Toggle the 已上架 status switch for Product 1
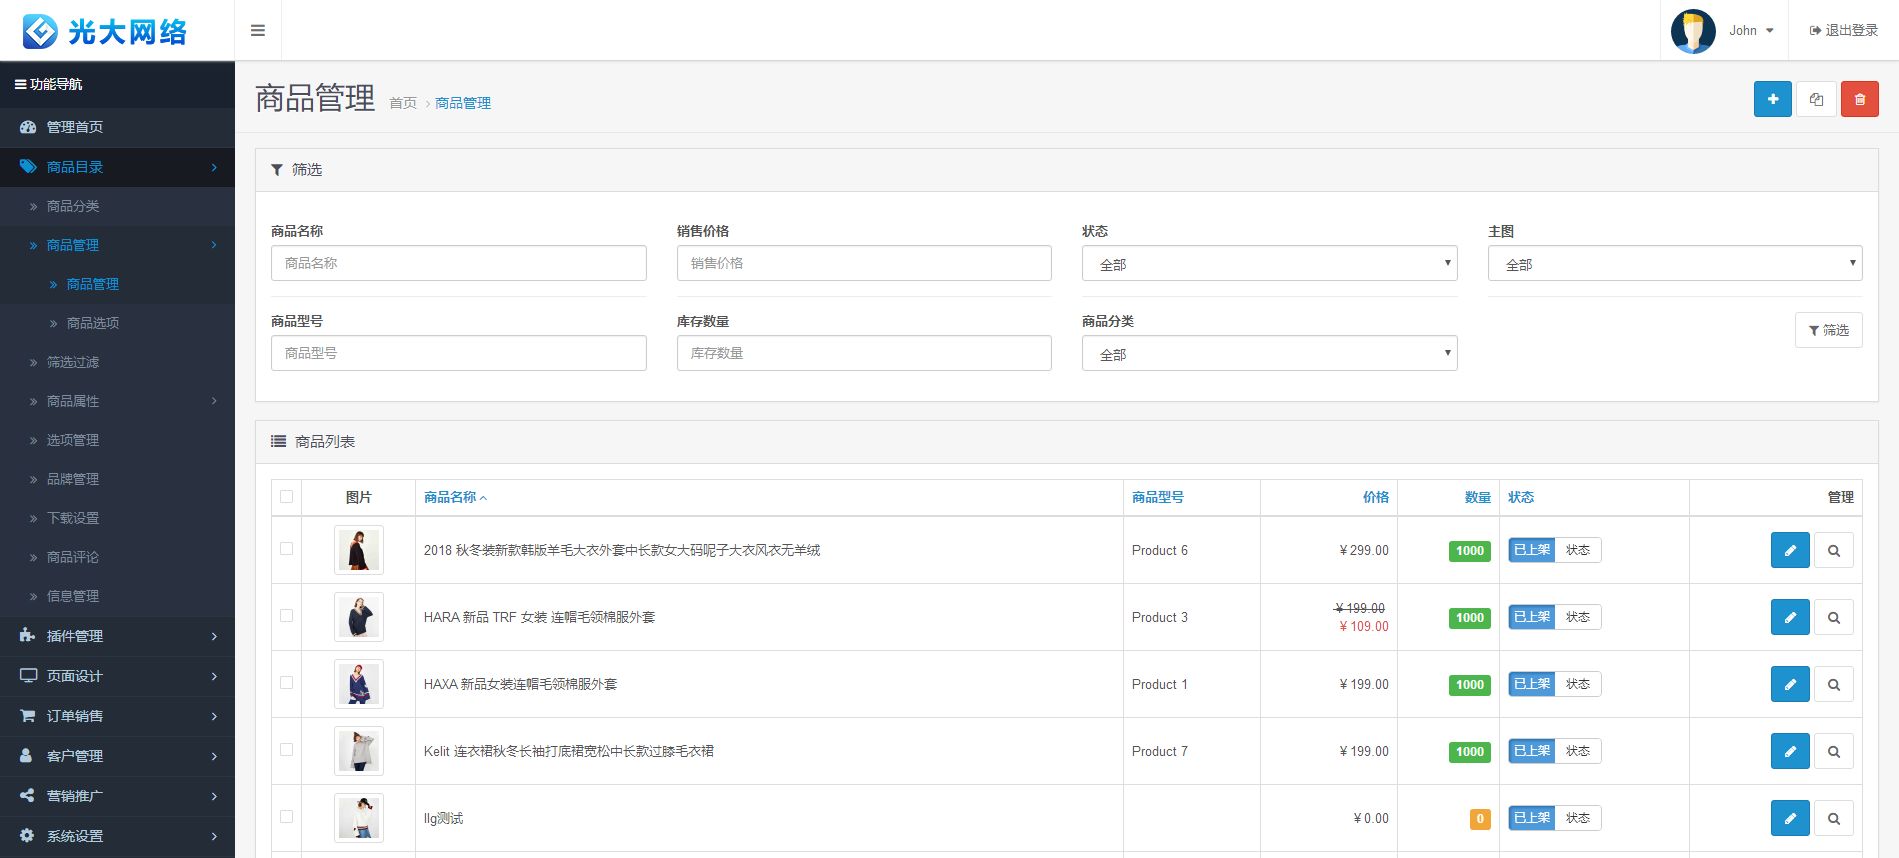This screenshot has width=1899, height=858. [x=1554, y=684]
